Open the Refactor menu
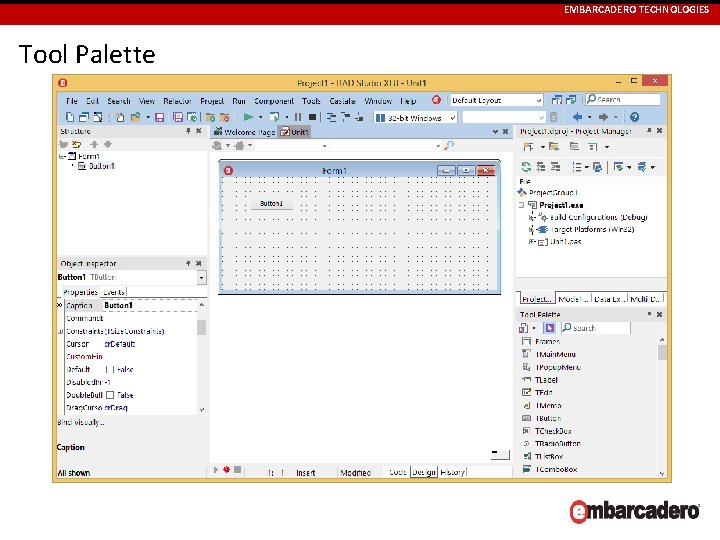The width and height of the screenshot is (720, 540). tap(177, 101)
